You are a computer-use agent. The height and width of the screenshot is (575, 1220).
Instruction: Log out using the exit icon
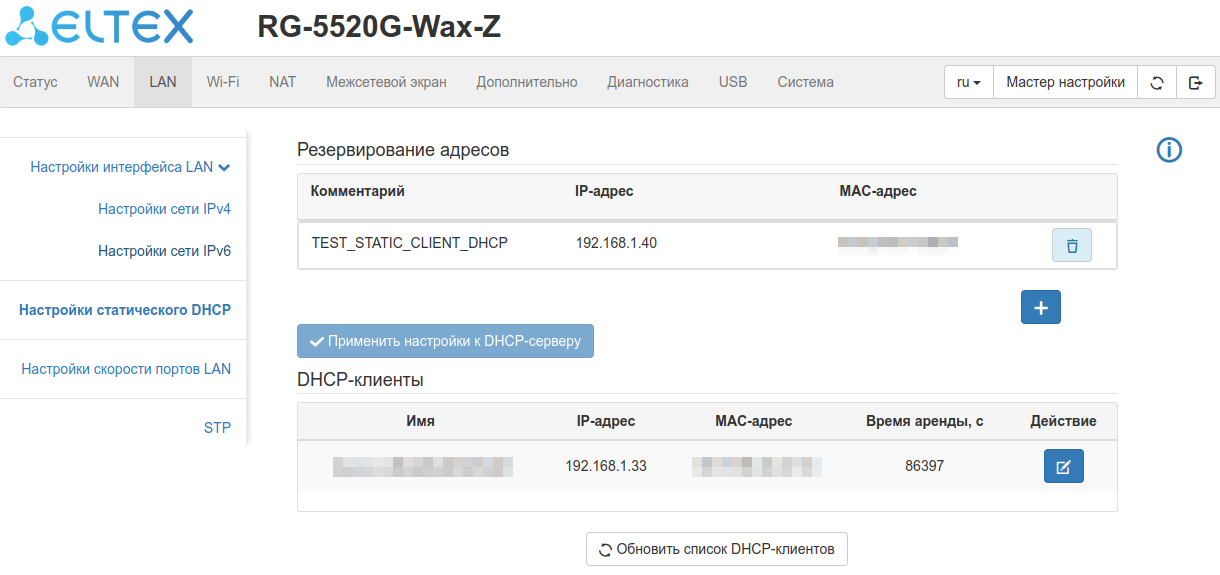(1195, 83)
